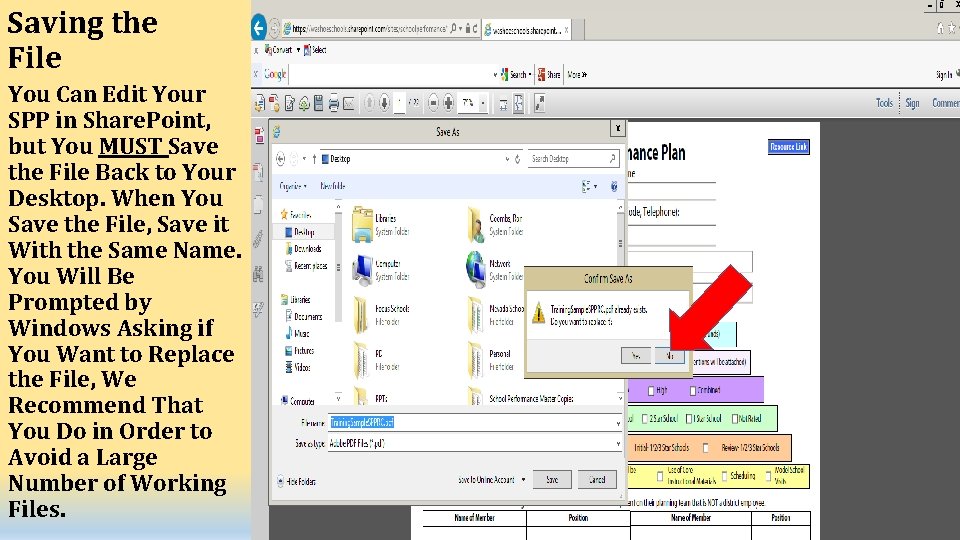Click the help icon in Save As dialog
The image size is (960, 540).
pos(614,187)
